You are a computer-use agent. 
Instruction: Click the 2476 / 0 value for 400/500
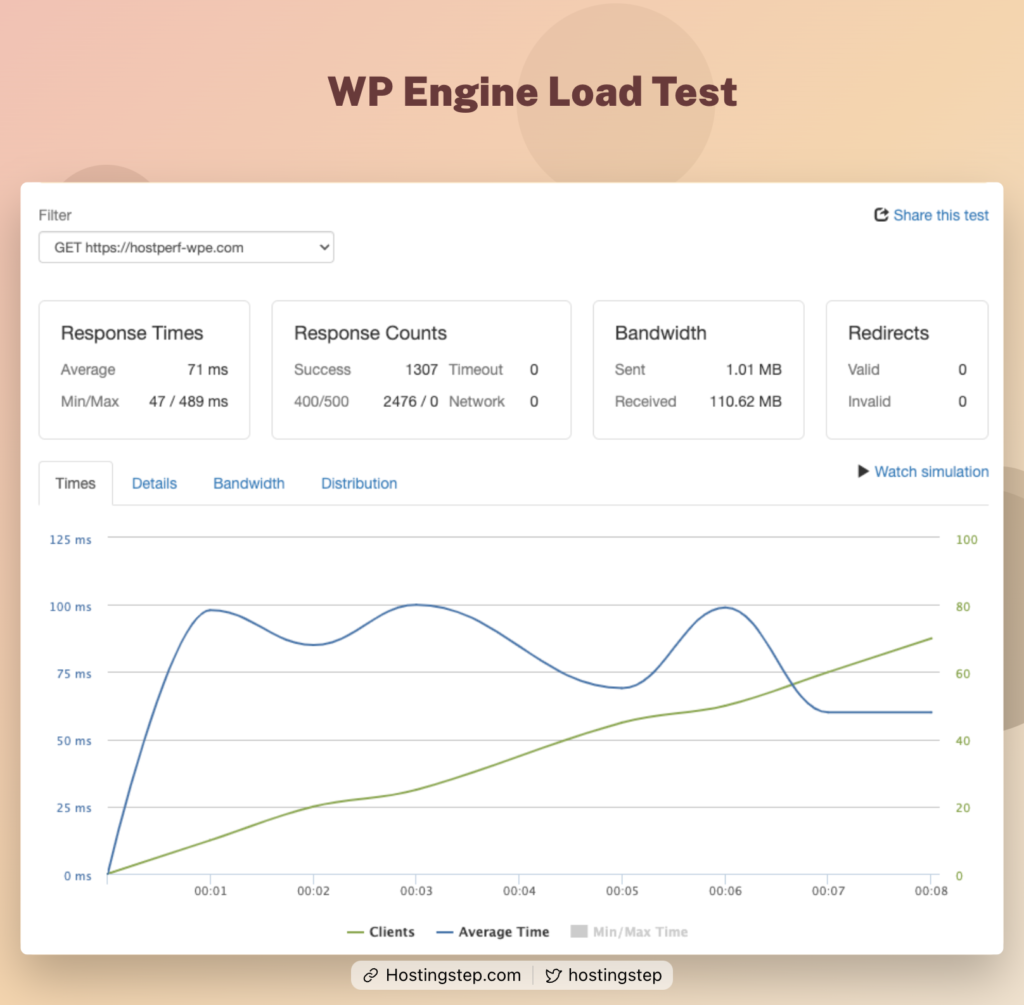(410, 402)
